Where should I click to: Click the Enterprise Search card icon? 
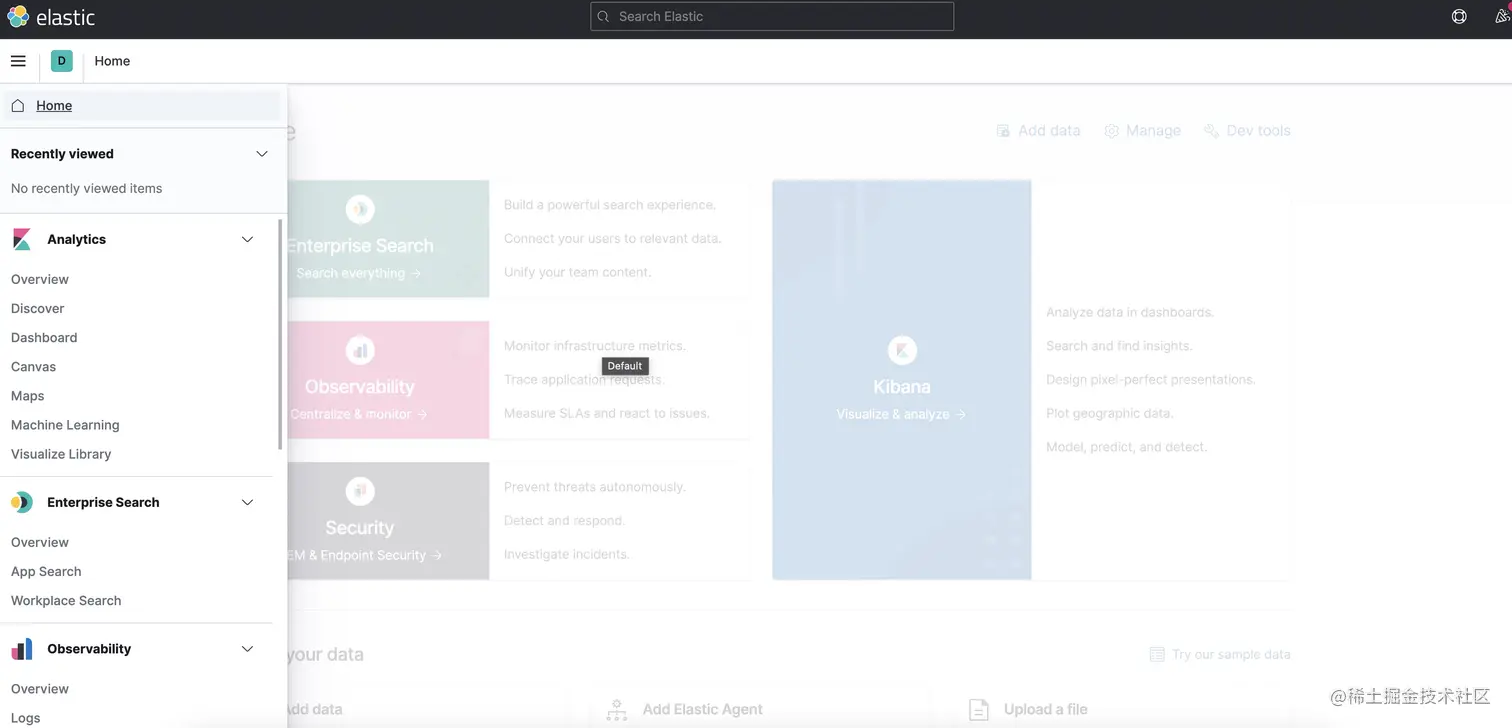point(360,209)
